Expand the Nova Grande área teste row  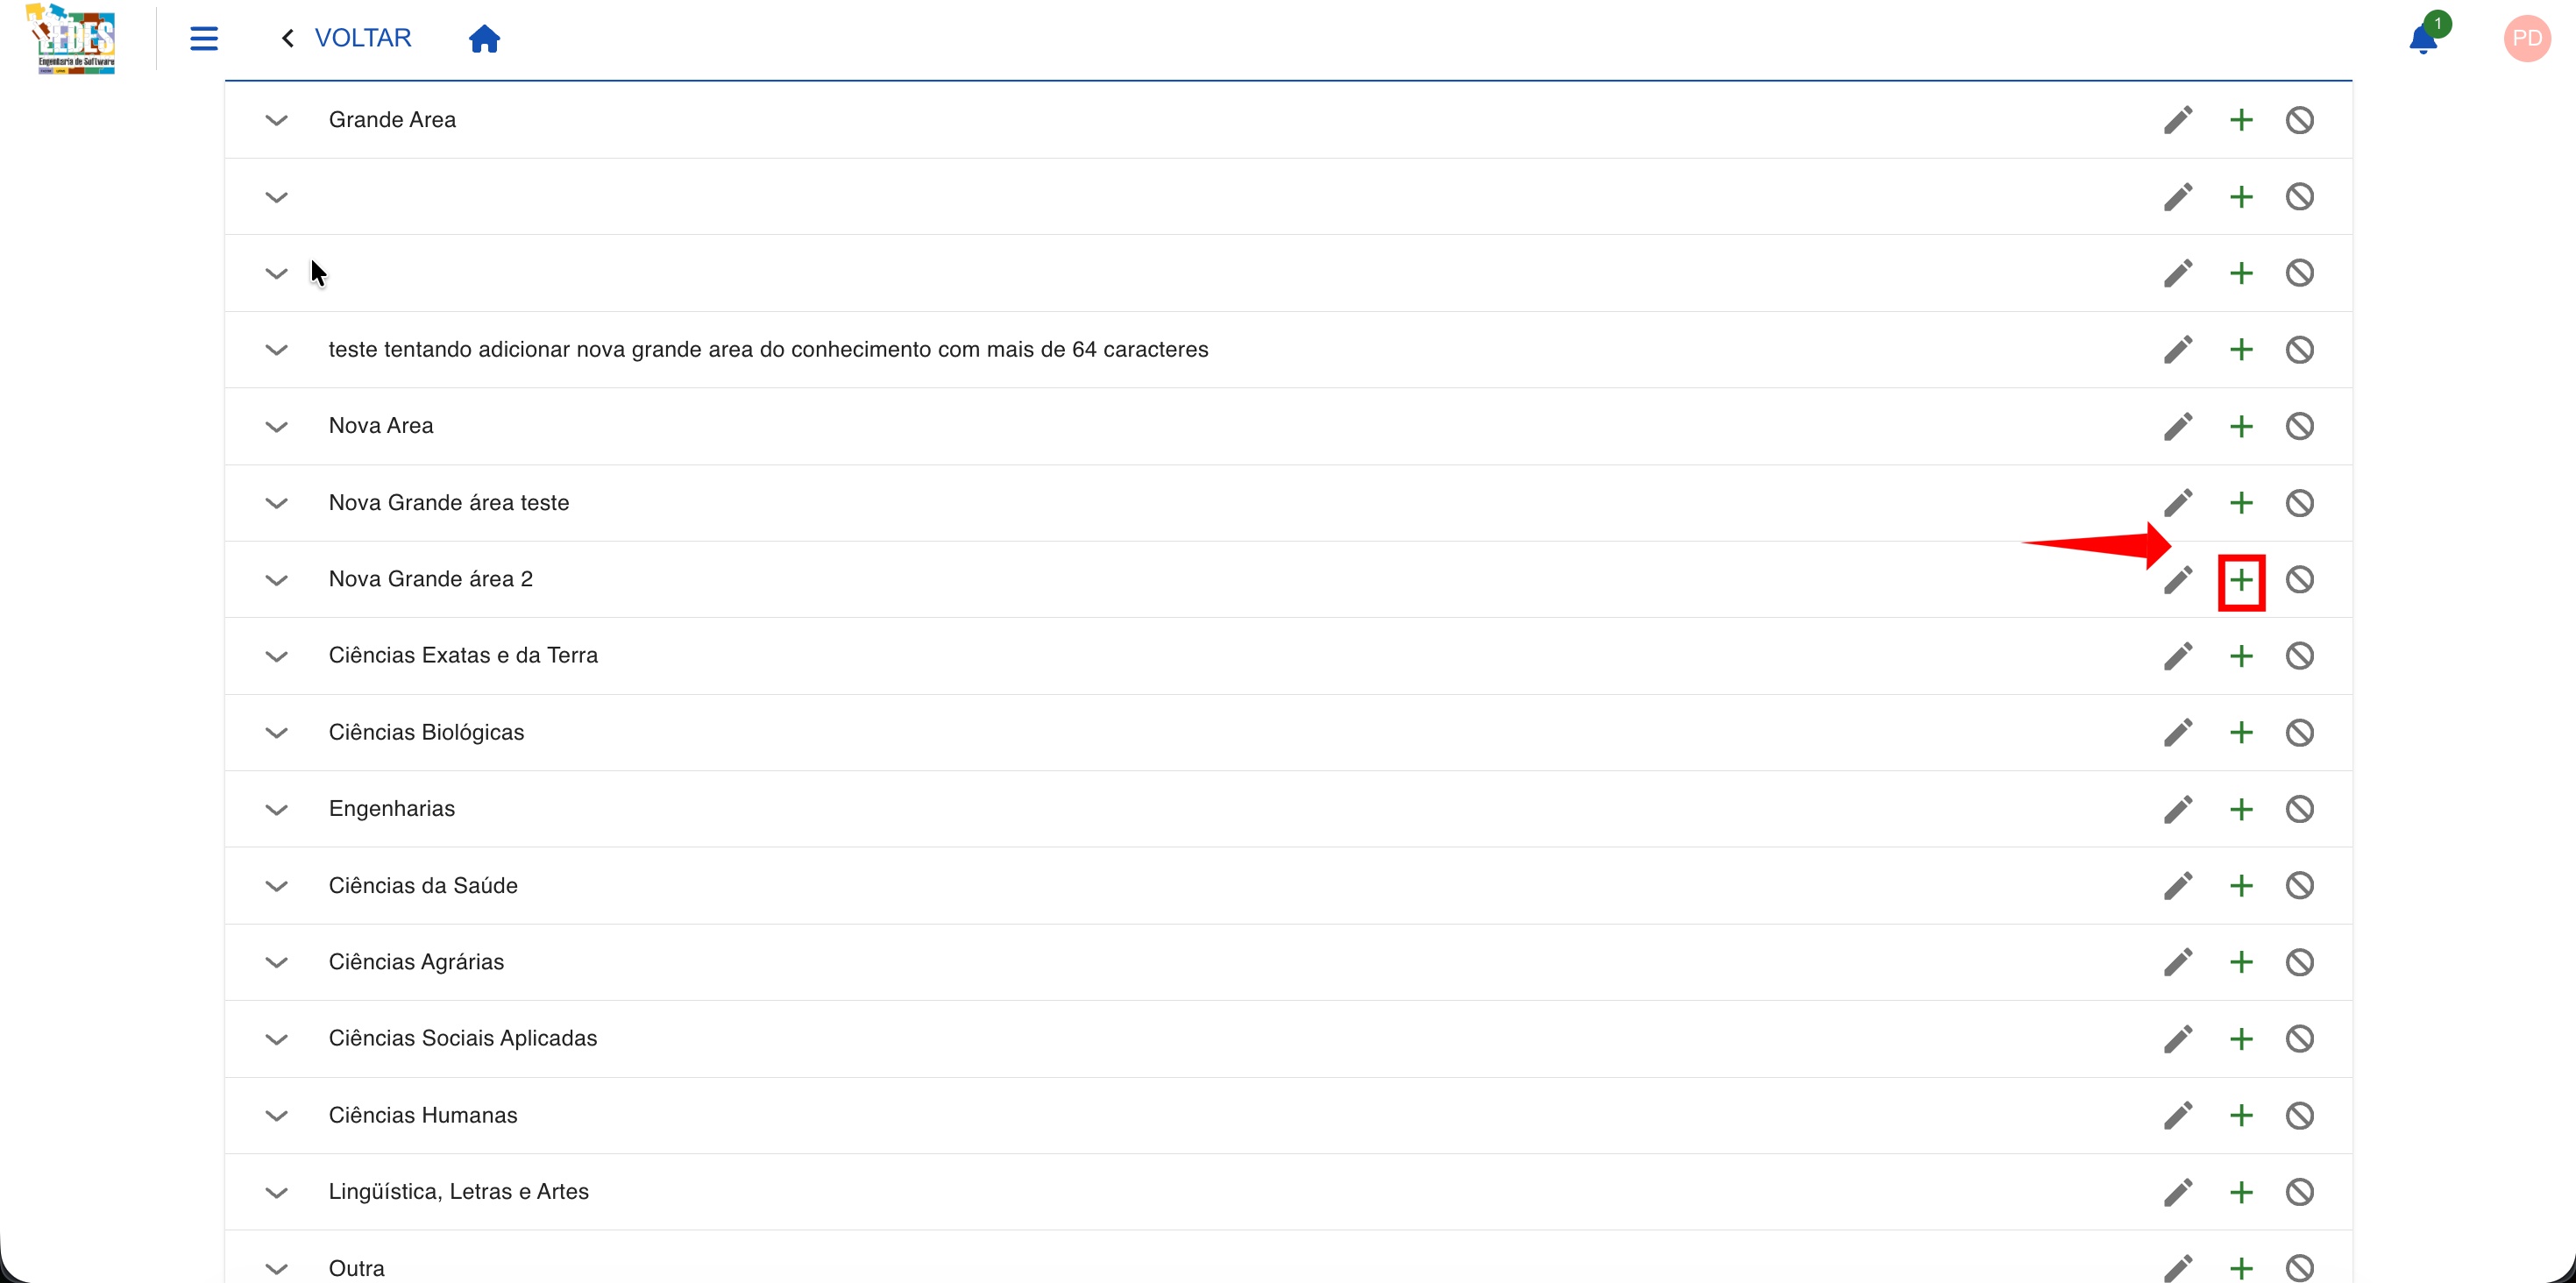click(x=276, y=503)
